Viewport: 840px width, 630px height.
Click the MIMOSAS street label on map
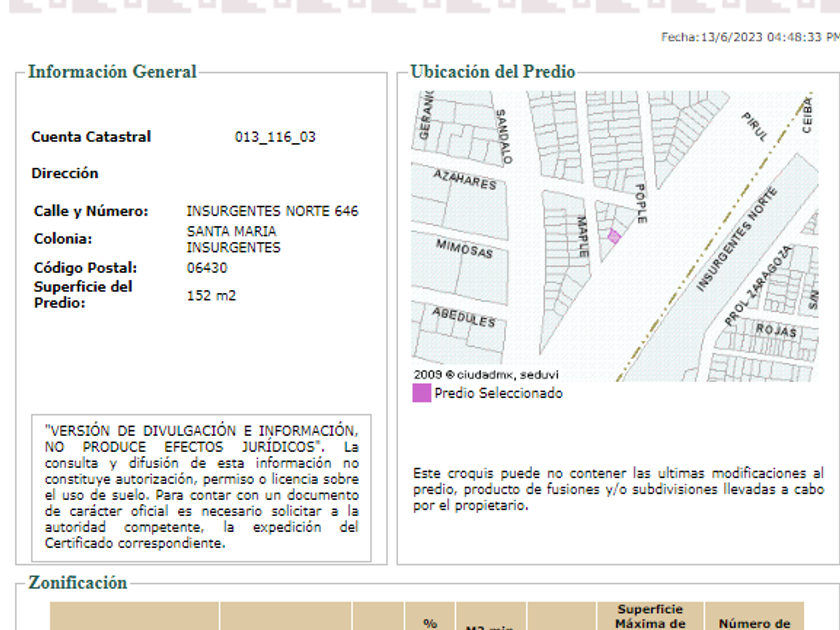(x=464, y=249)
